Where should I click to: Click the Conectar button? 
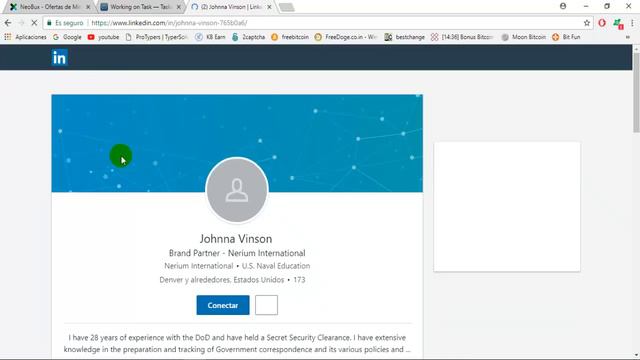(x=223, y=305)
